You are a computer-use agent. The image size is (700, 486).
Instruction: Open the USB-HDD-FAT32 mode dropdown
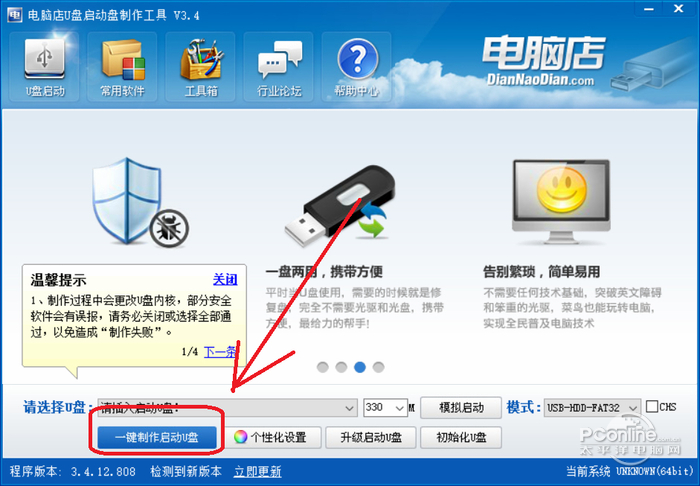[x=592, y=408]
